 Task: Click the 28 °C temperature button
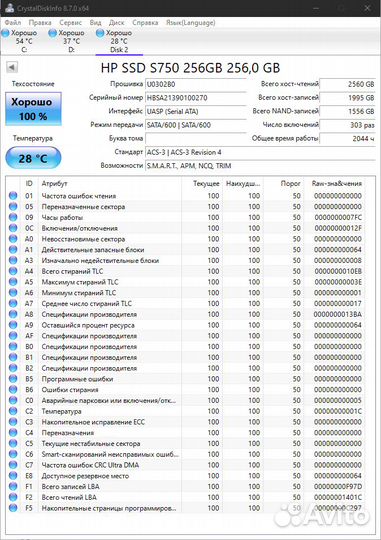coord(33,158)
